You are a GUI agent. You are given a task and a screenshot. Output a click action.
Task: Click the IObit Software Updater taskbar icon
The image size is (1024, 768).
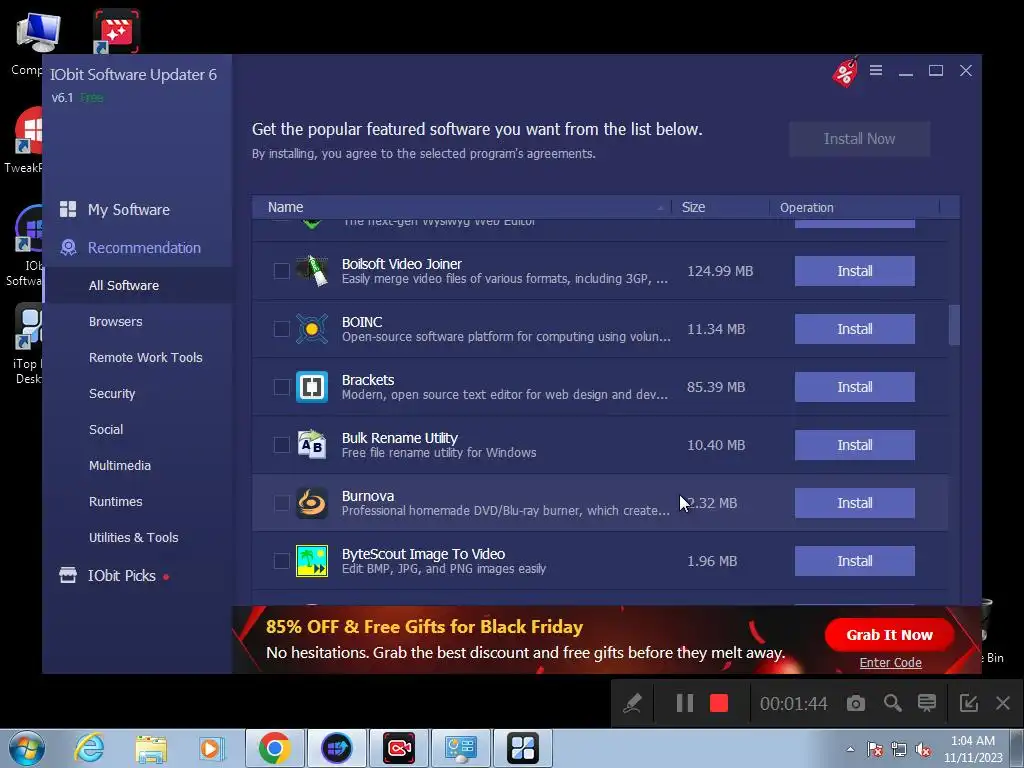(x=337, y=748)
